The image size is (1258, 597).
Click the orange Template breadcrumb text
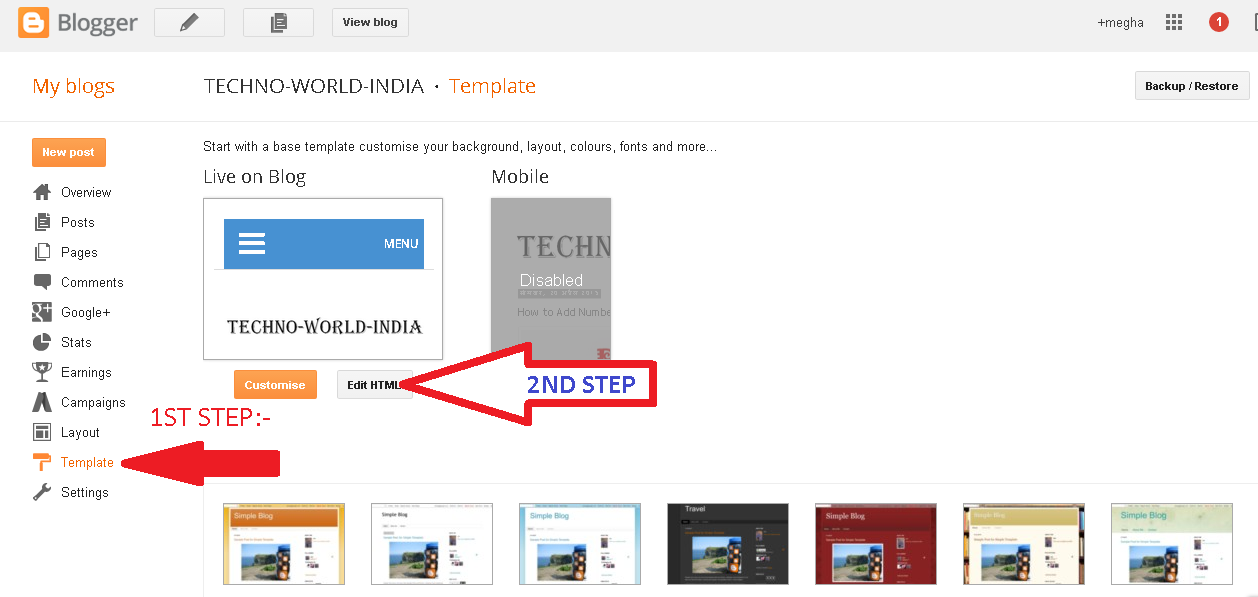[x=492, y=86]
